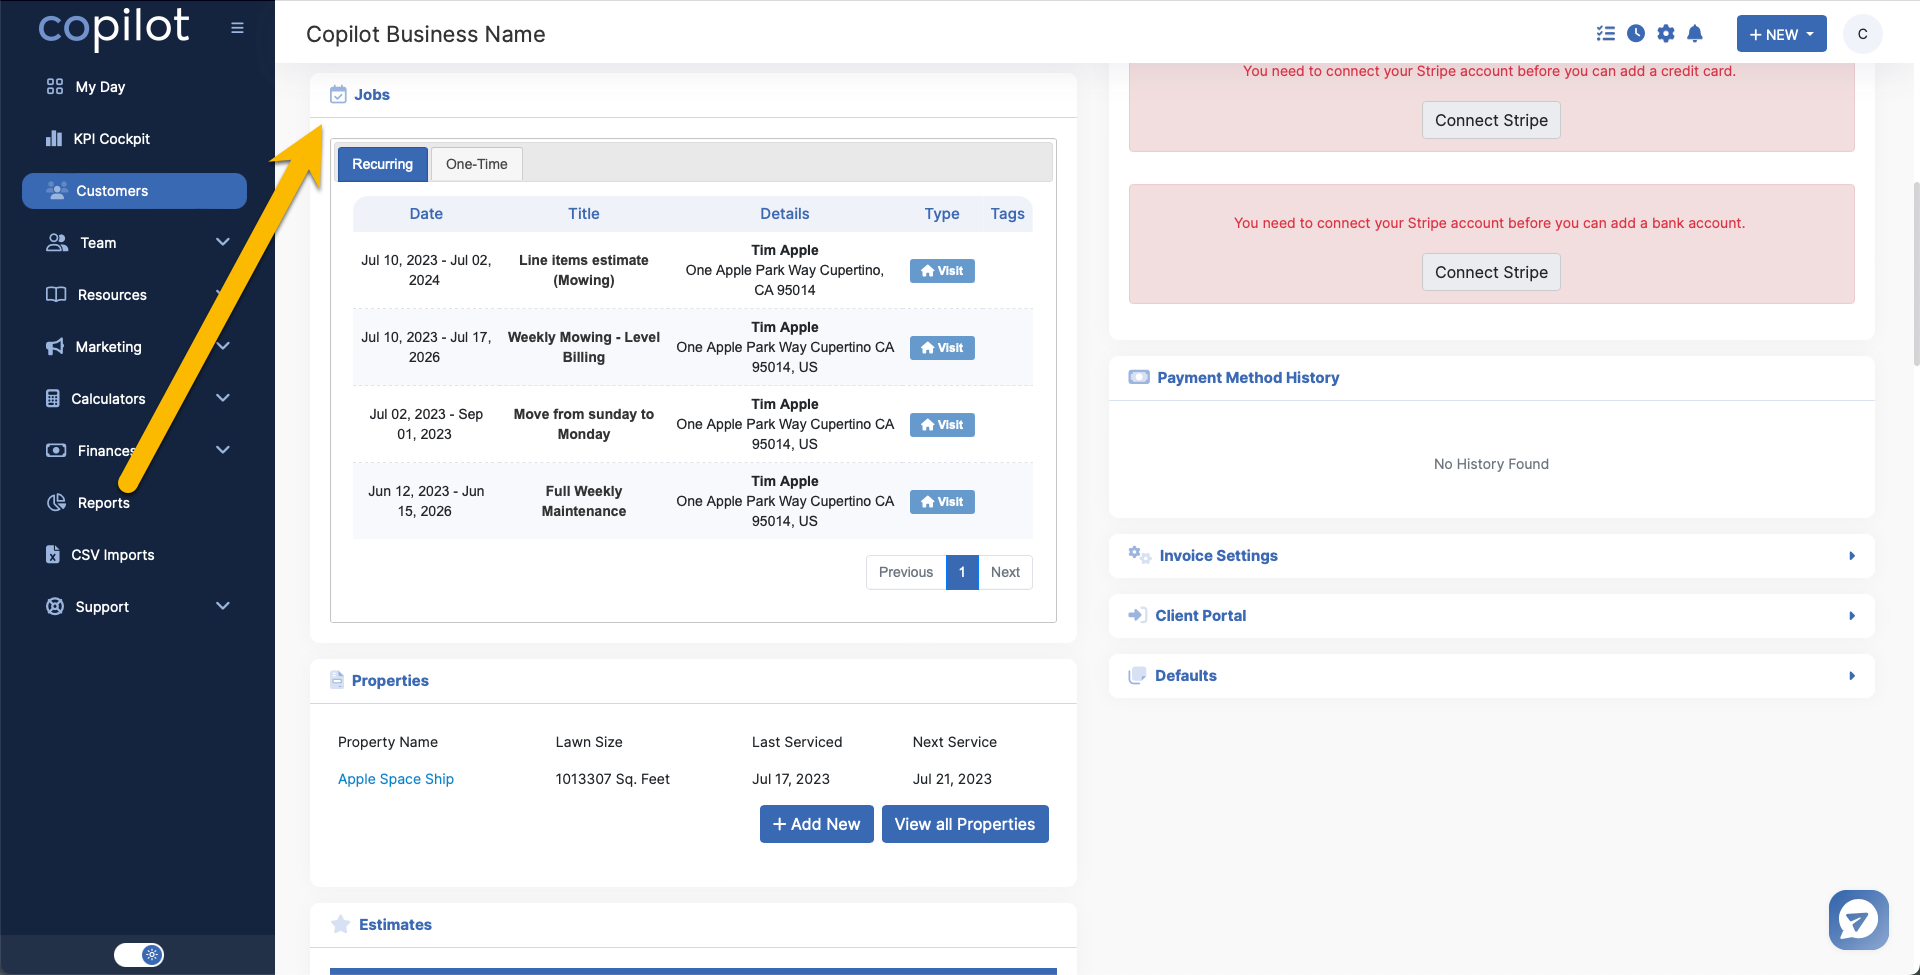Toggle the dark mode switch

tap(139, 955)
